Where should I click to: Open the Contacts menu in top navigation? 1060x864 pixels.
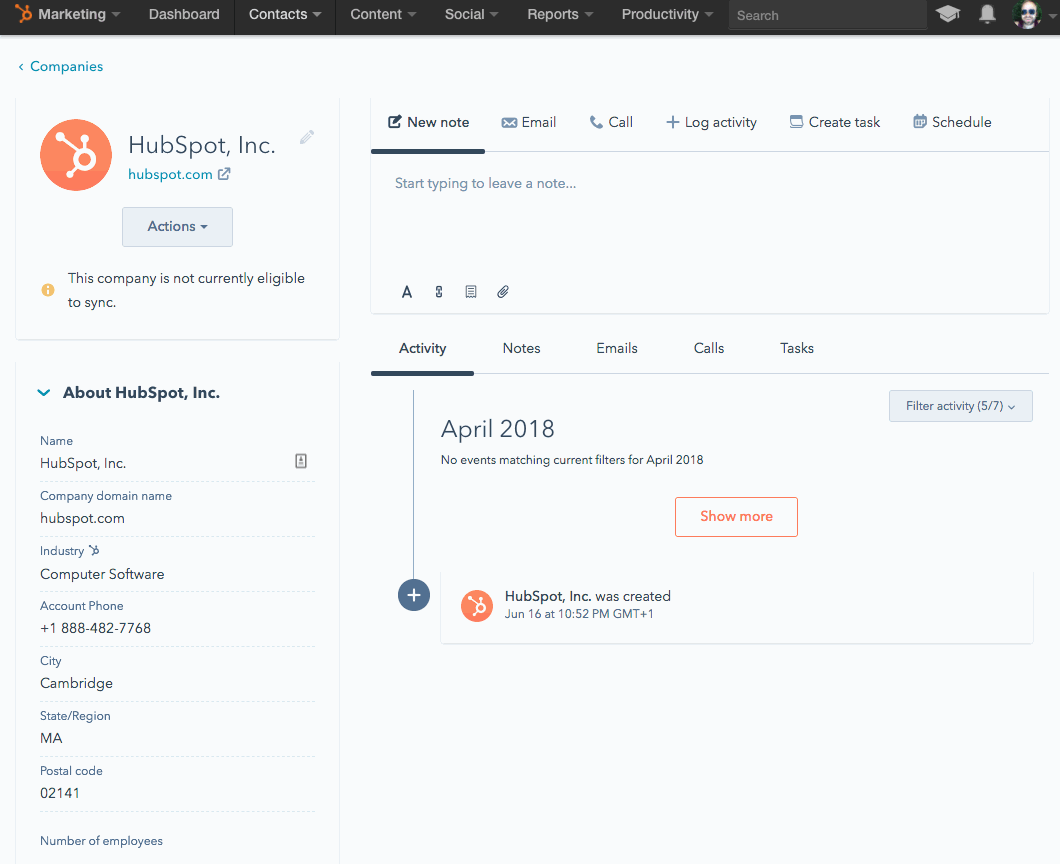click(x=285, y=15)
